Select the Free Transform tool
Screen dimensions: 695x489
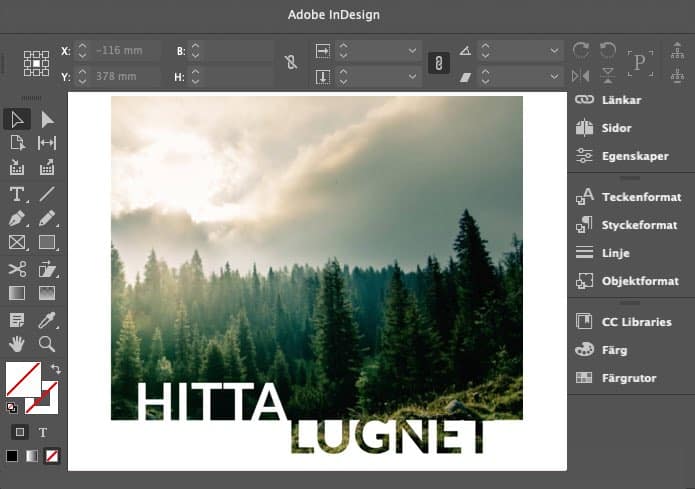click(x=47, y=269)
